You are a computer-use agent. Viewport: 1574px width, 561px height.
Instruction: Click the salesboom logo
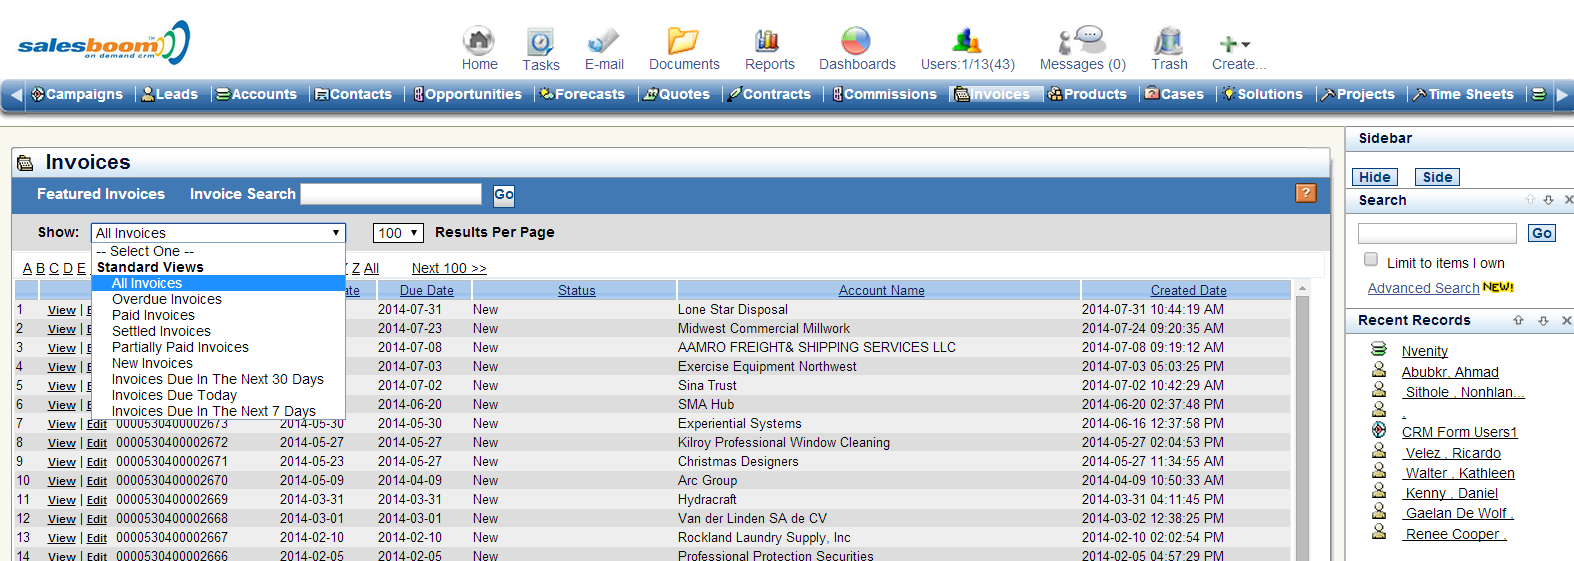[103, 43]
